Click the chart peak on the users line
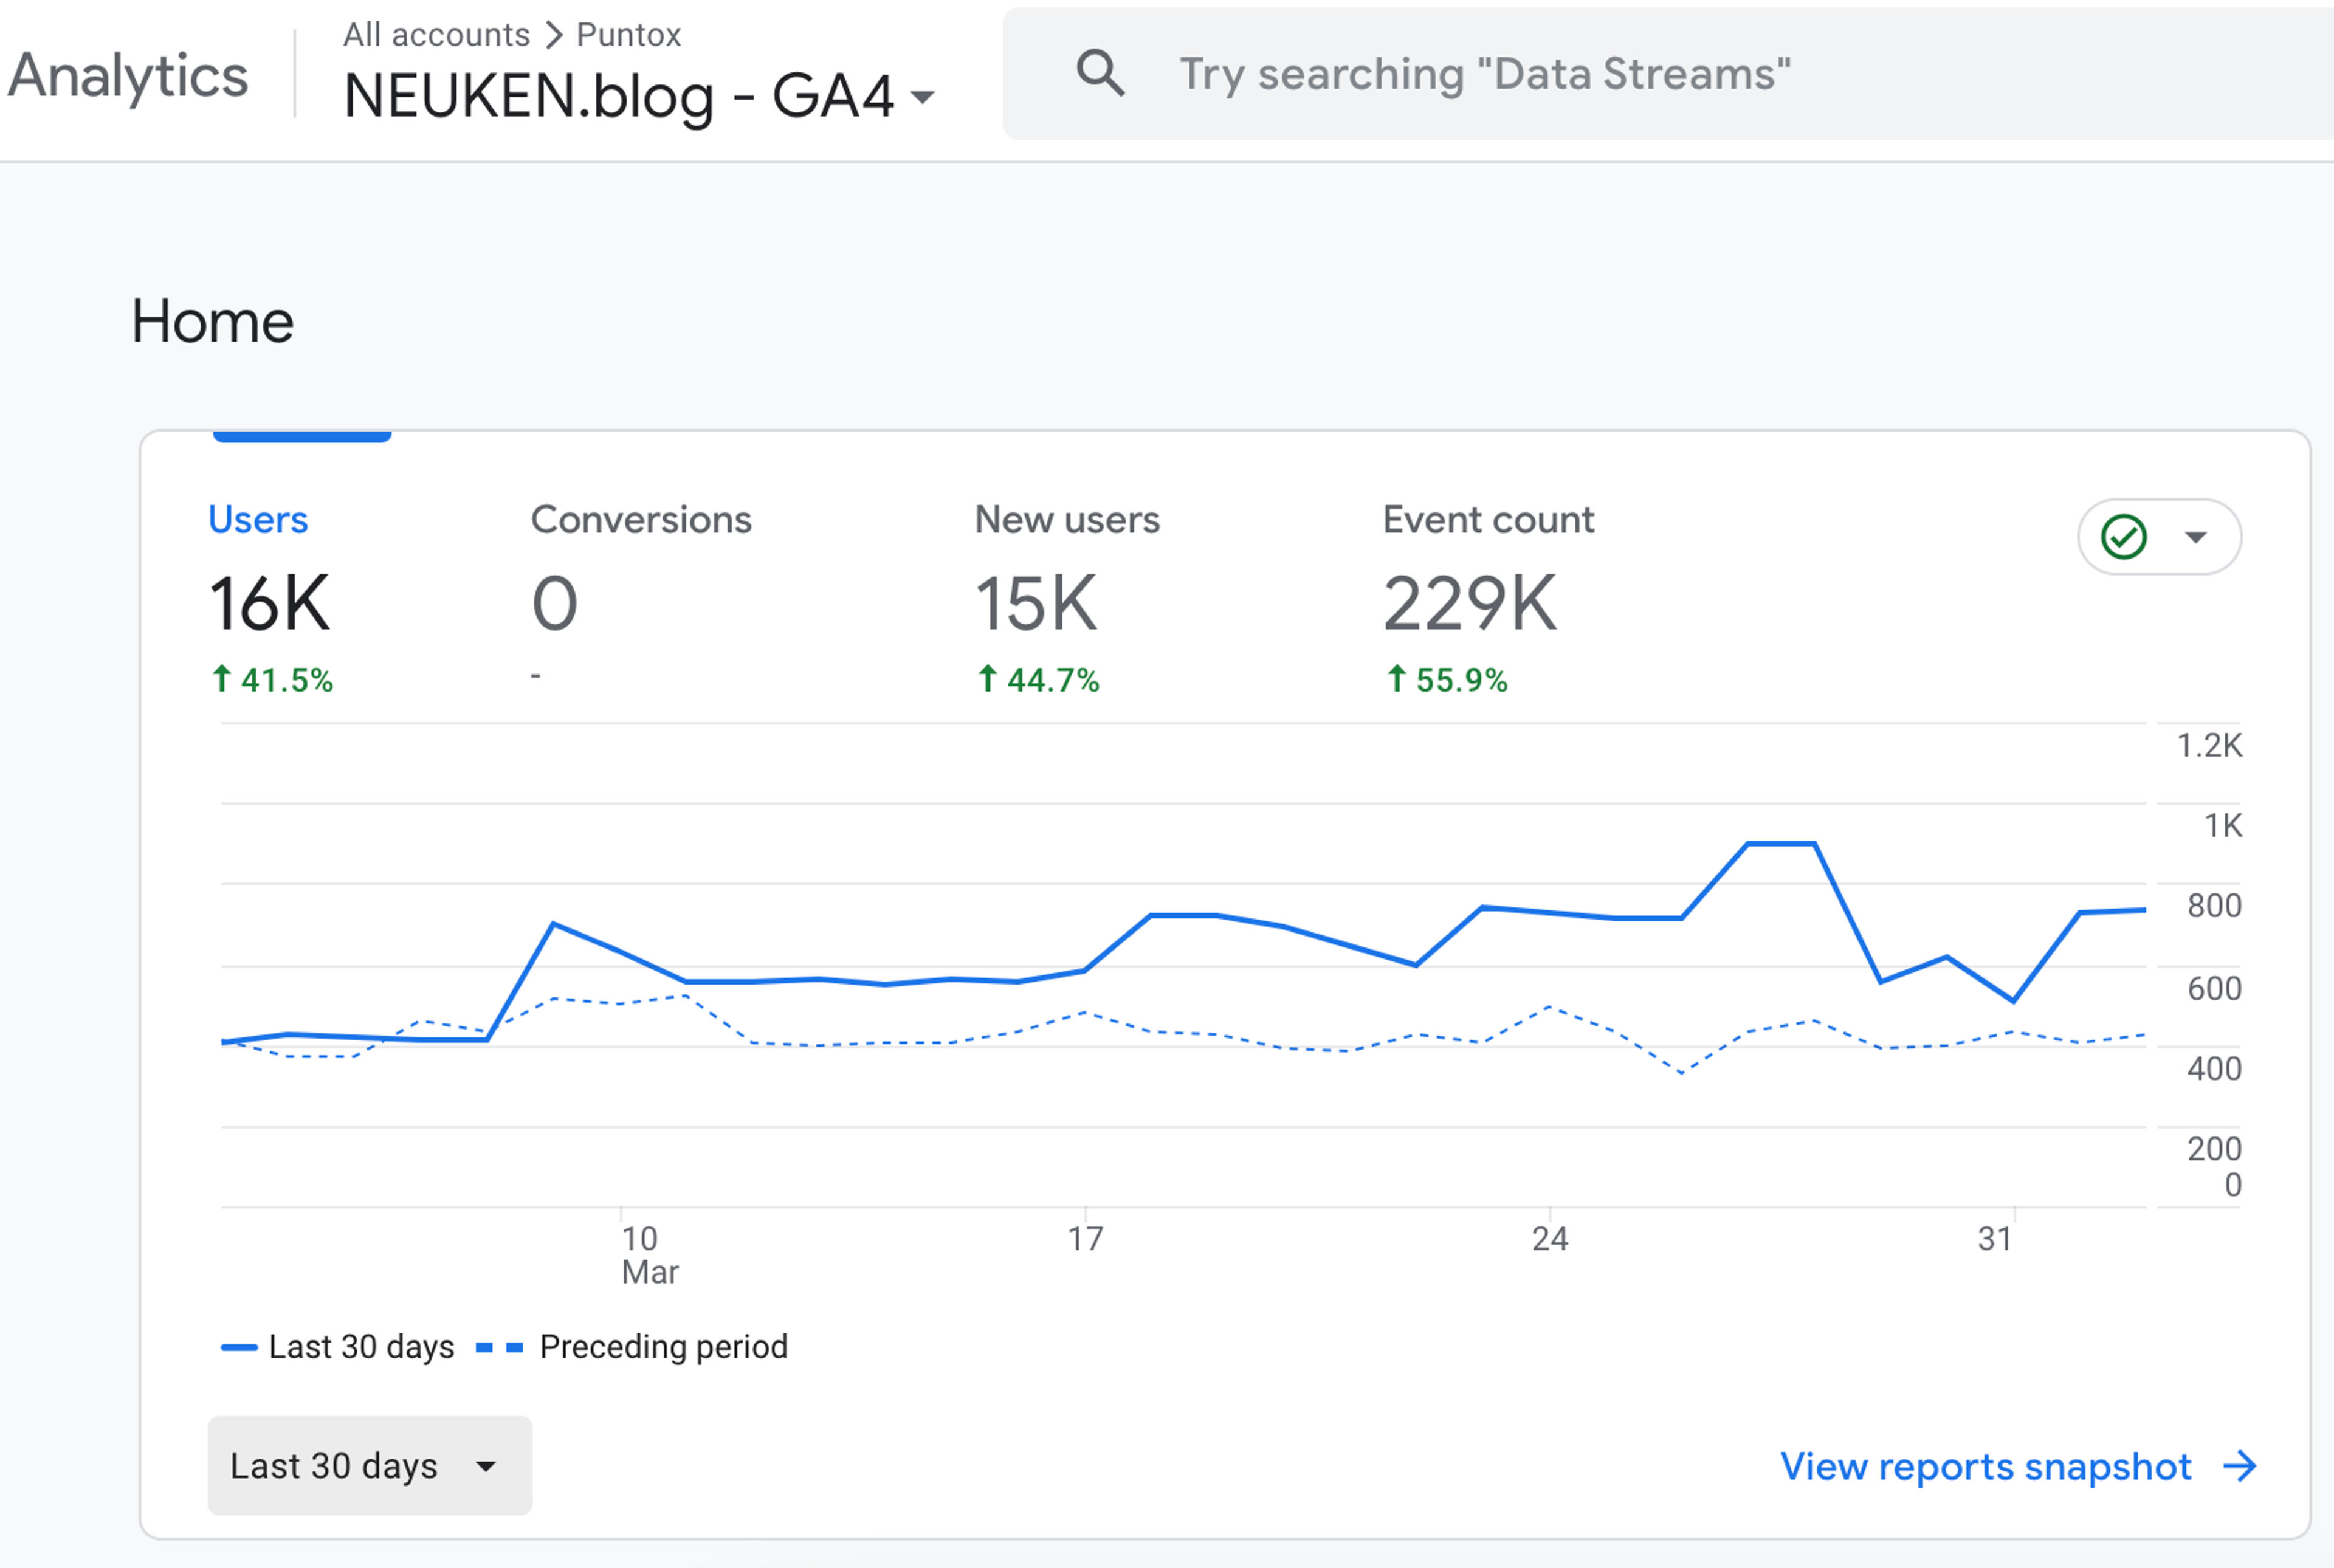This screenshot has height=1568, width=2334. [1780, 844]
